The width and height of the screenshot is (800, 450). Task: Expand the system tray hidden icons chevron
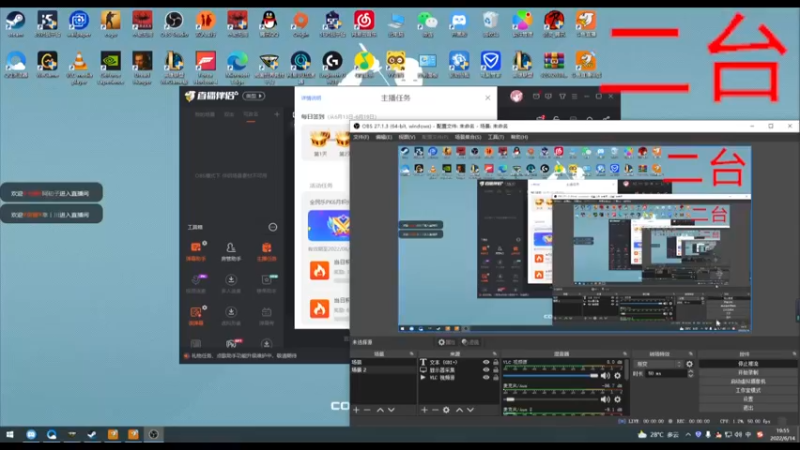688,435
